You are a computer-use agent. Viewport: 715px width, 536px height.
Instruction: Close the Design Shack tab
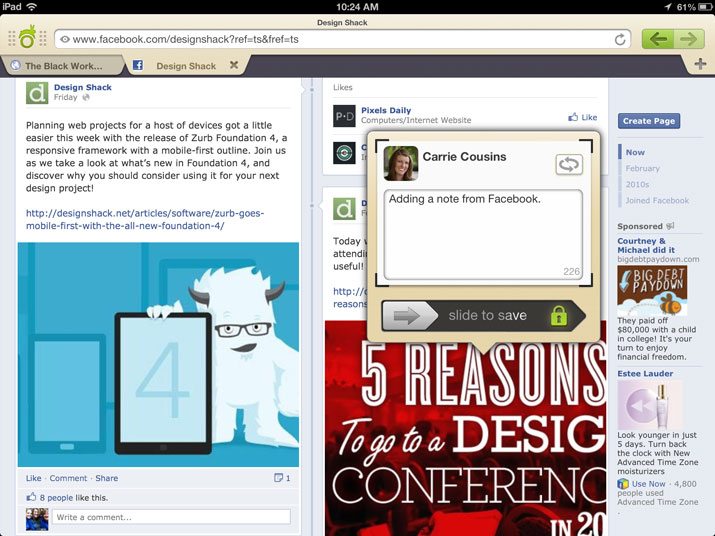click(234, 65)
